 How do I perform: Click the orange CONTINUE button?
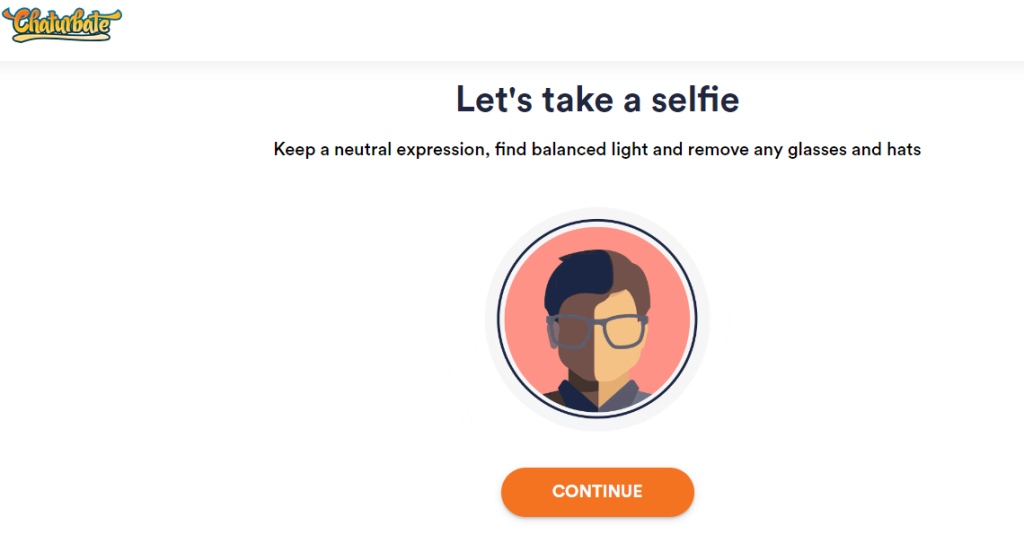coord(597,491)
